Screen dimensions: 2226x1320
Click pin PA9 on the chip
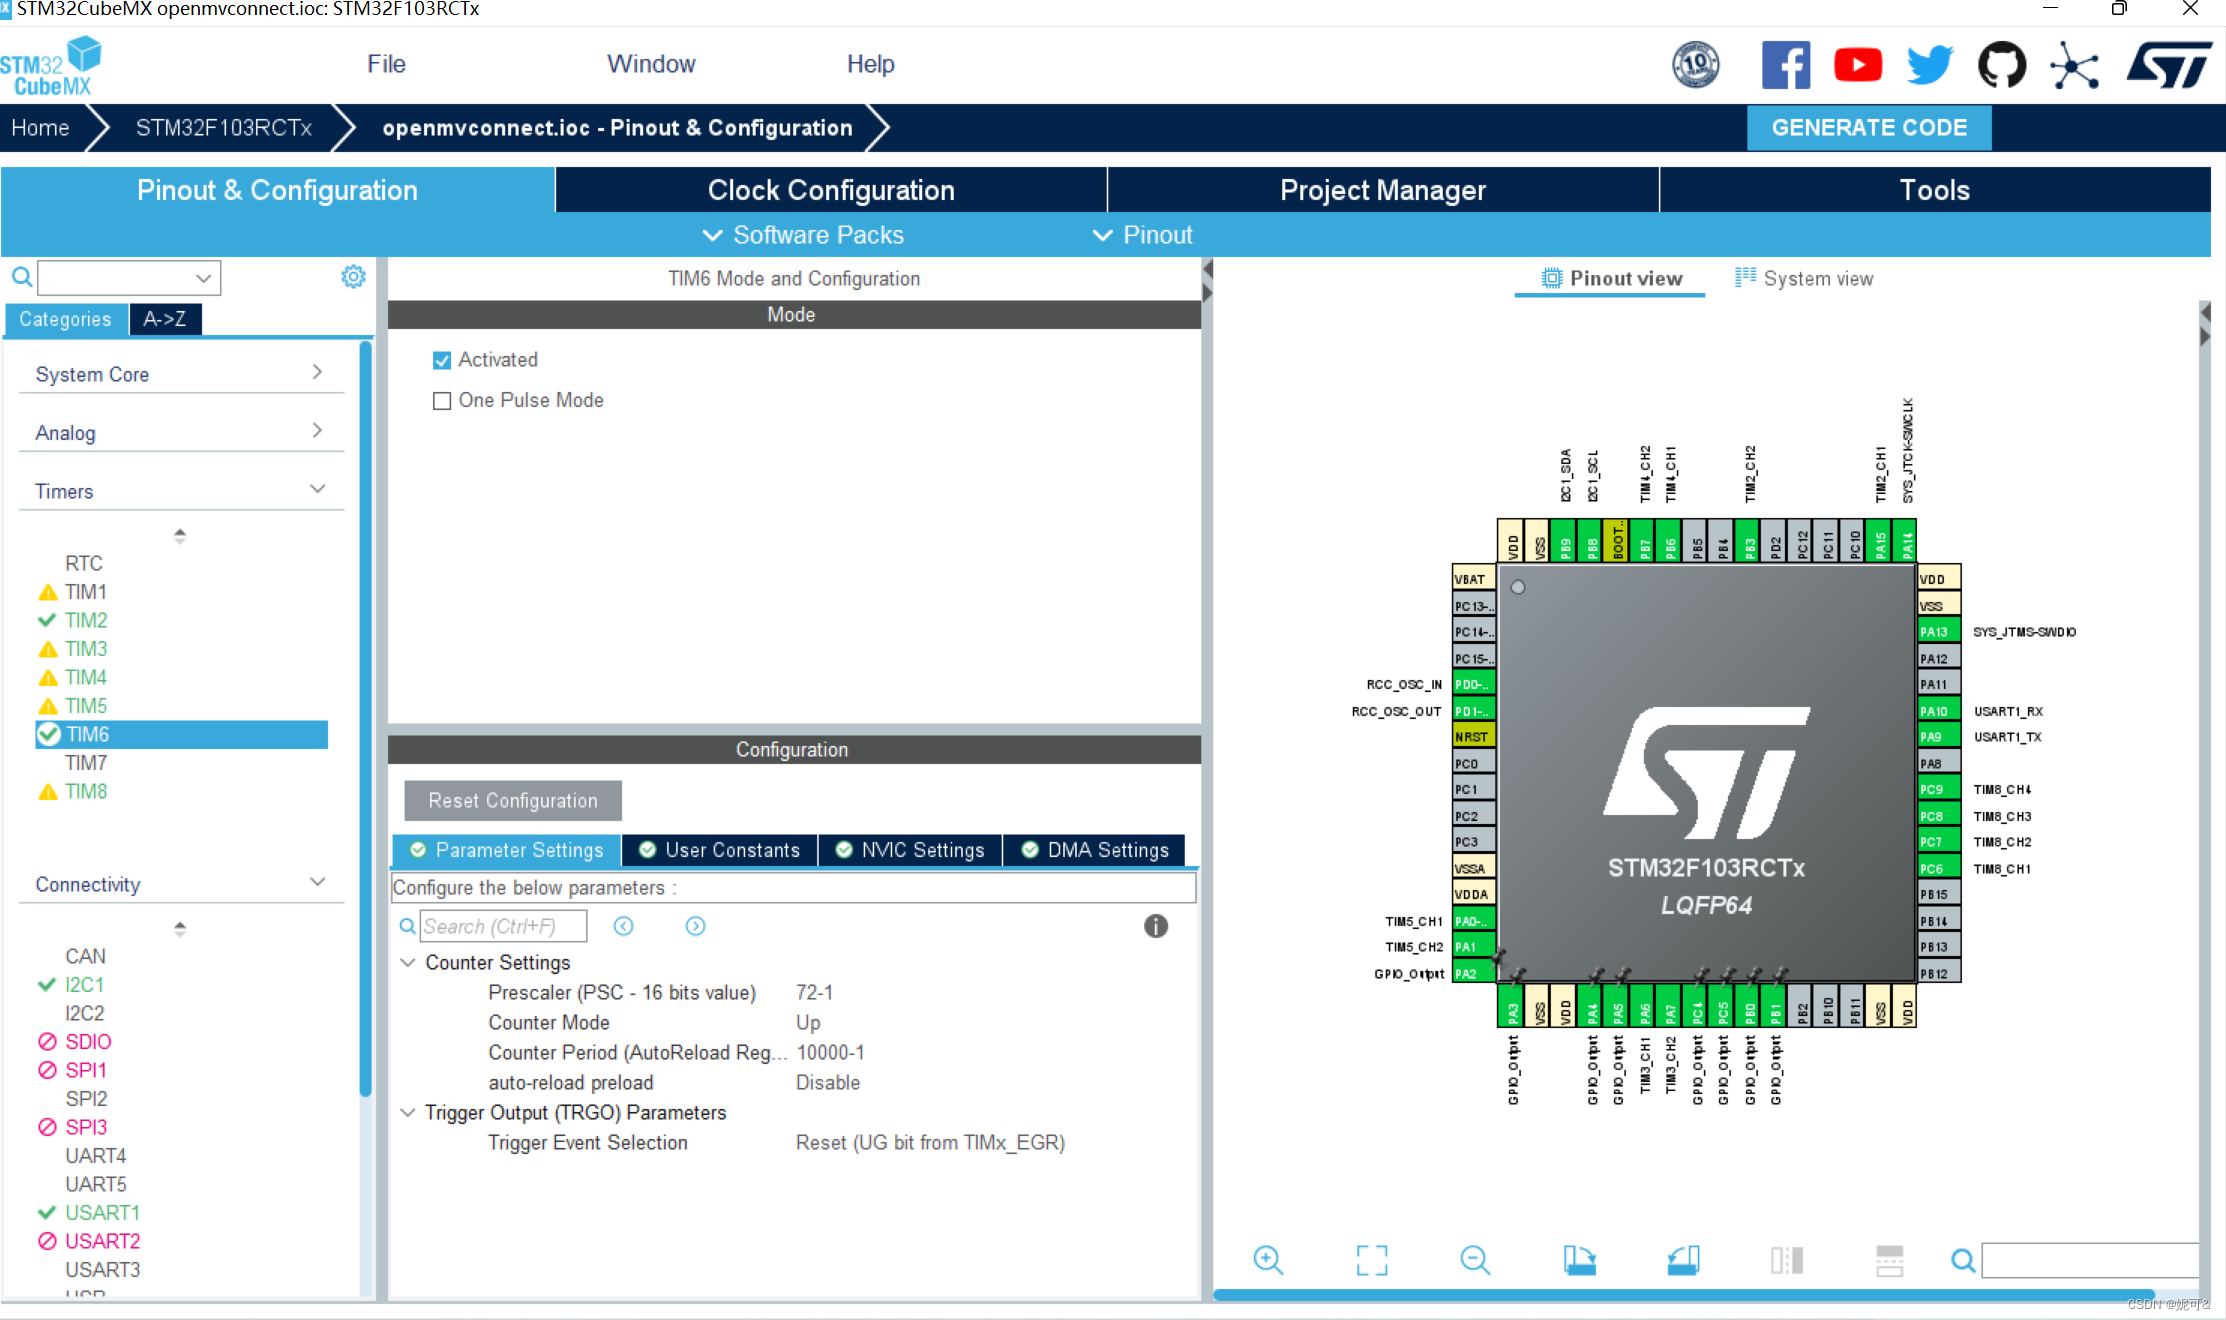(x=1938, y=737)
